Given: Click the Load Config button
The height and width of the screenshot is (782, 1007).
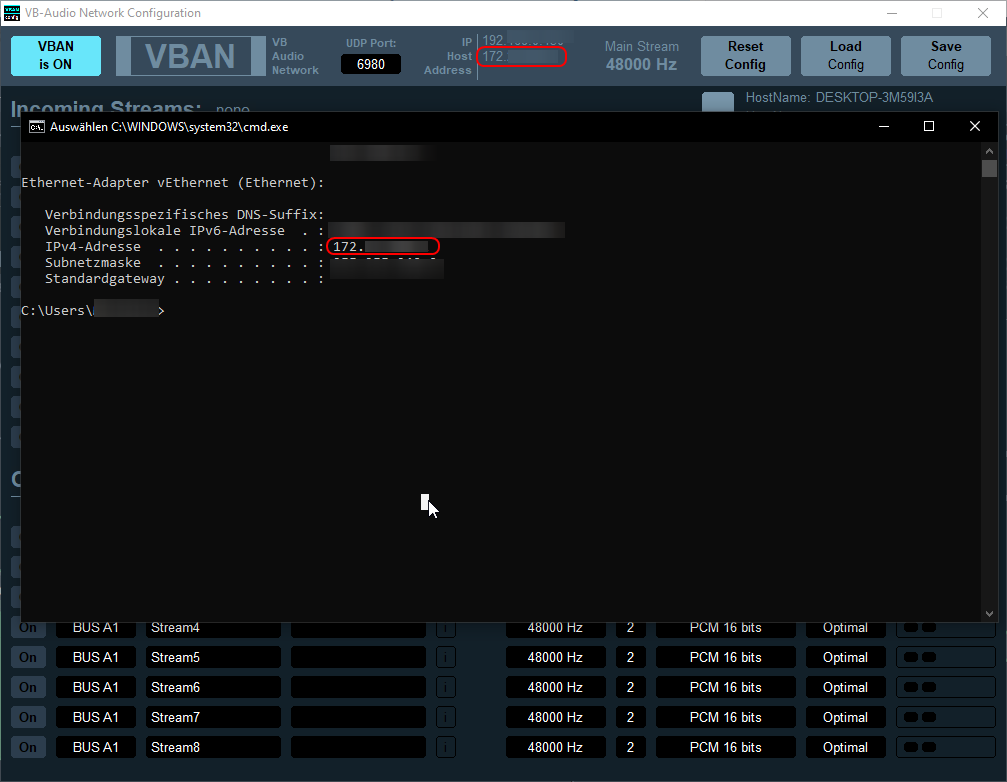Looking at the screenshot, I should (845, 56).
